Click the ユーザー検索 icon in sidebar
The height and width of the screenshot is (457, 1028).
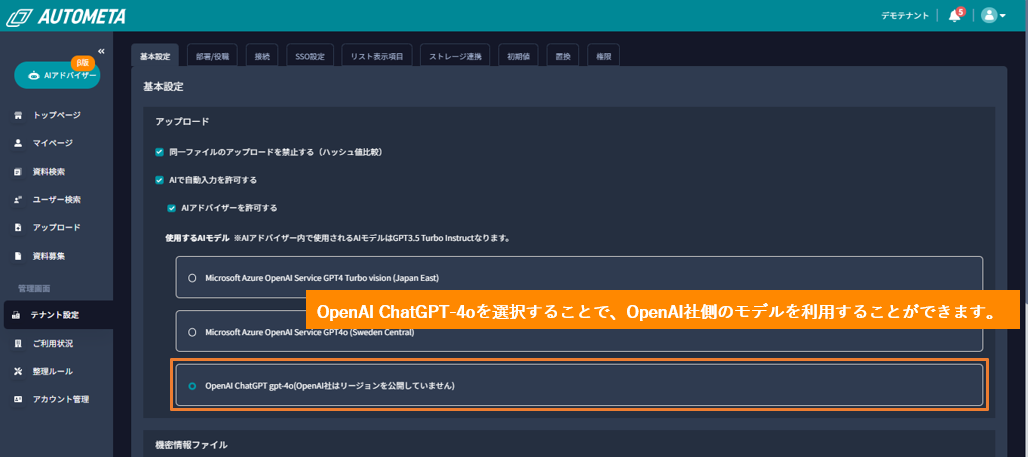[18, 199]
